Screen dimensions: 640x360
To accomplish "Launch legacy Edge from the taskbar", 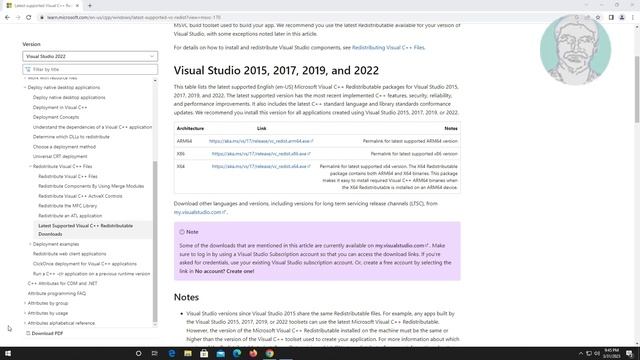I will pos(172,353).
